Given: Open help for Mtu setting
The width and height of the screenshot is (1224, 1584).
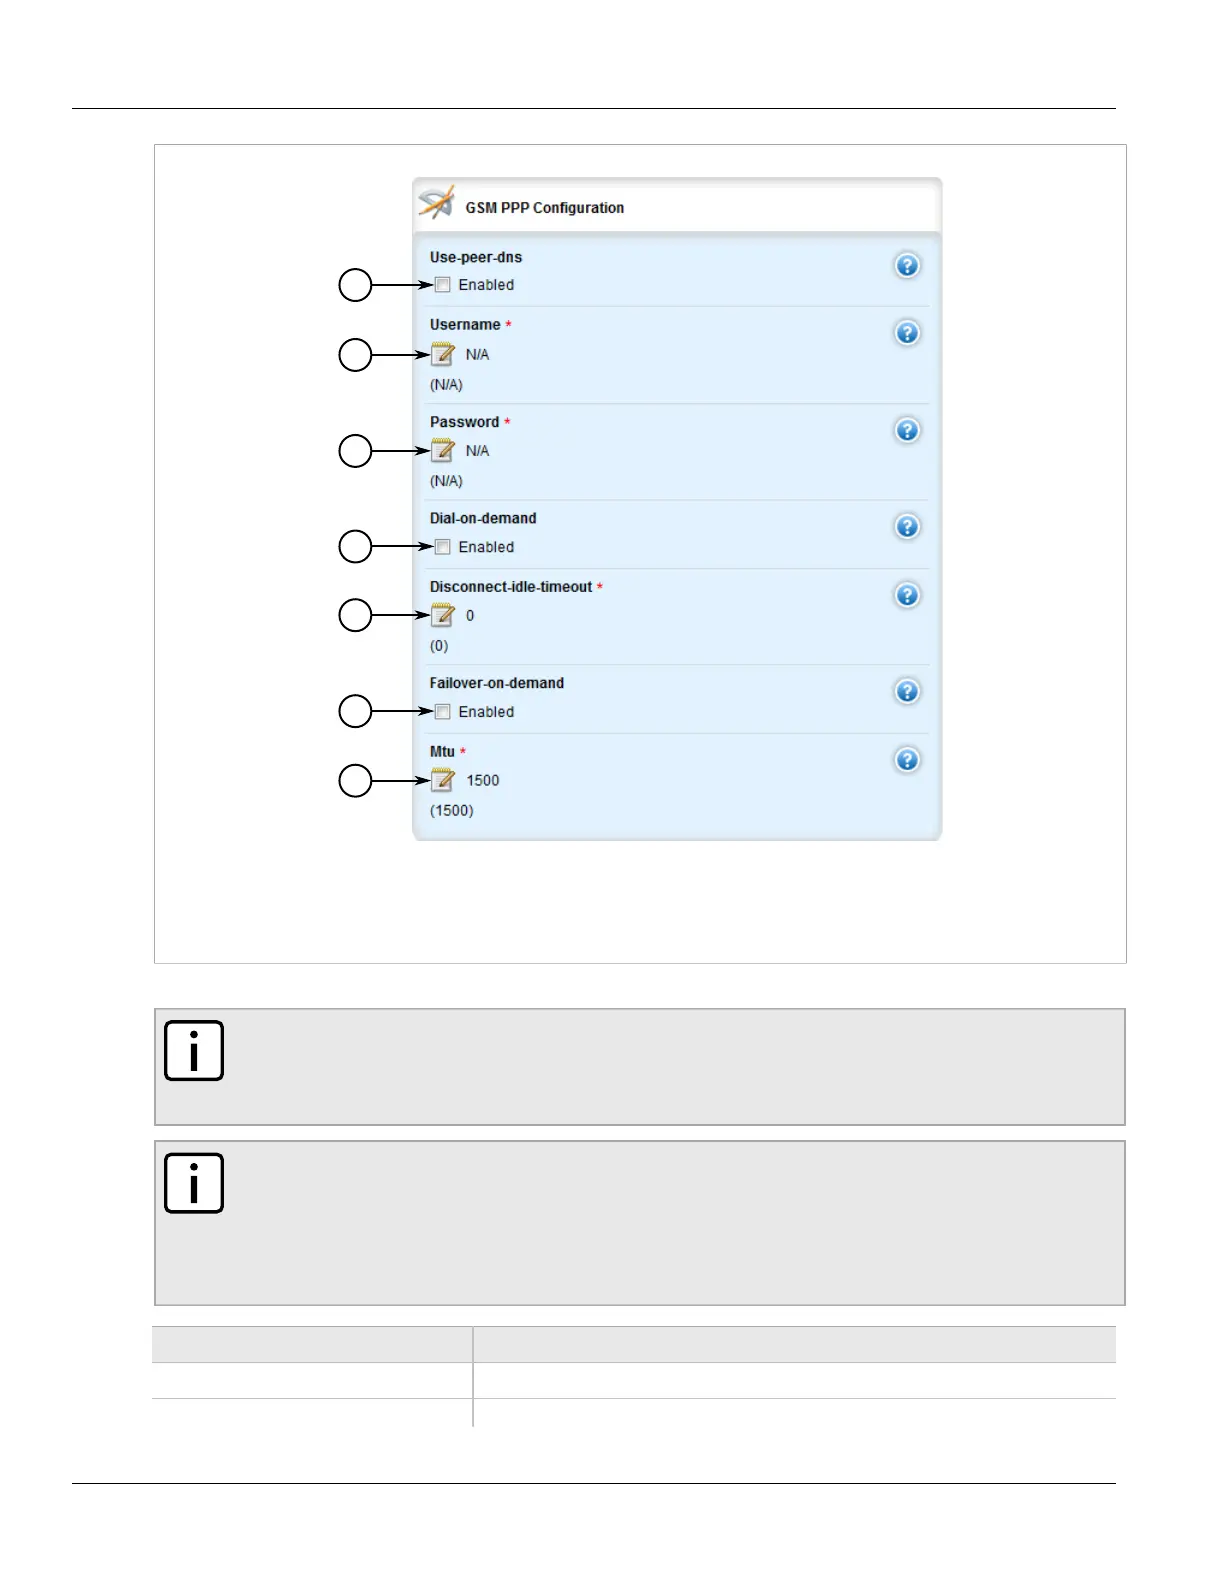Looking at the screenshot, I should coord(907,761).
